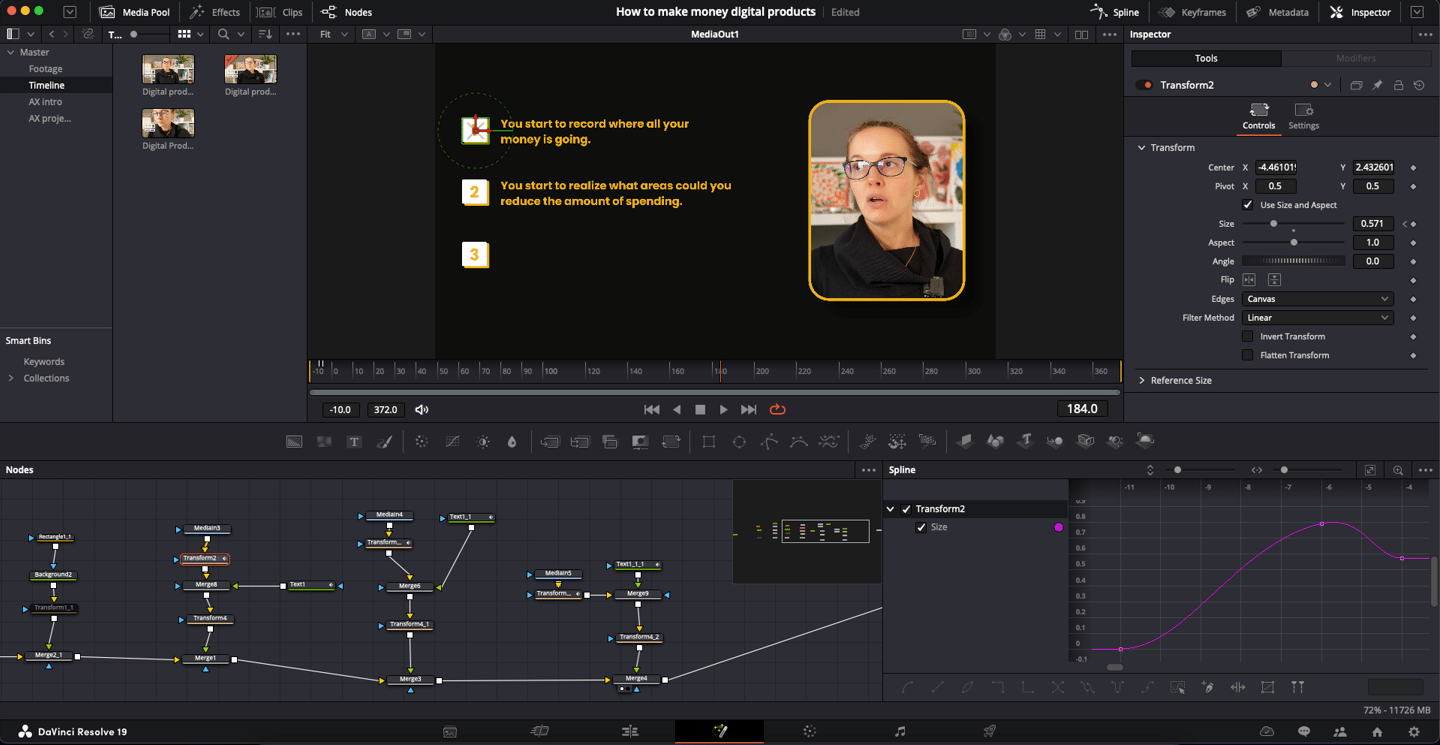The width and height of the screenshot is (1440, 745).
Task: Toggle audio mute speaker icon
Action: [422, 409]
